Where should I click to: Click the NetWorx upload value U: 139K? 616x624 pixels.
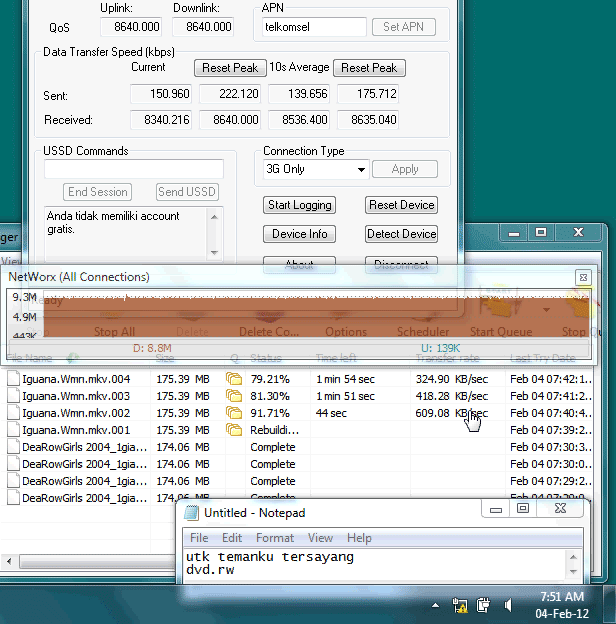(x=441, y=348)
